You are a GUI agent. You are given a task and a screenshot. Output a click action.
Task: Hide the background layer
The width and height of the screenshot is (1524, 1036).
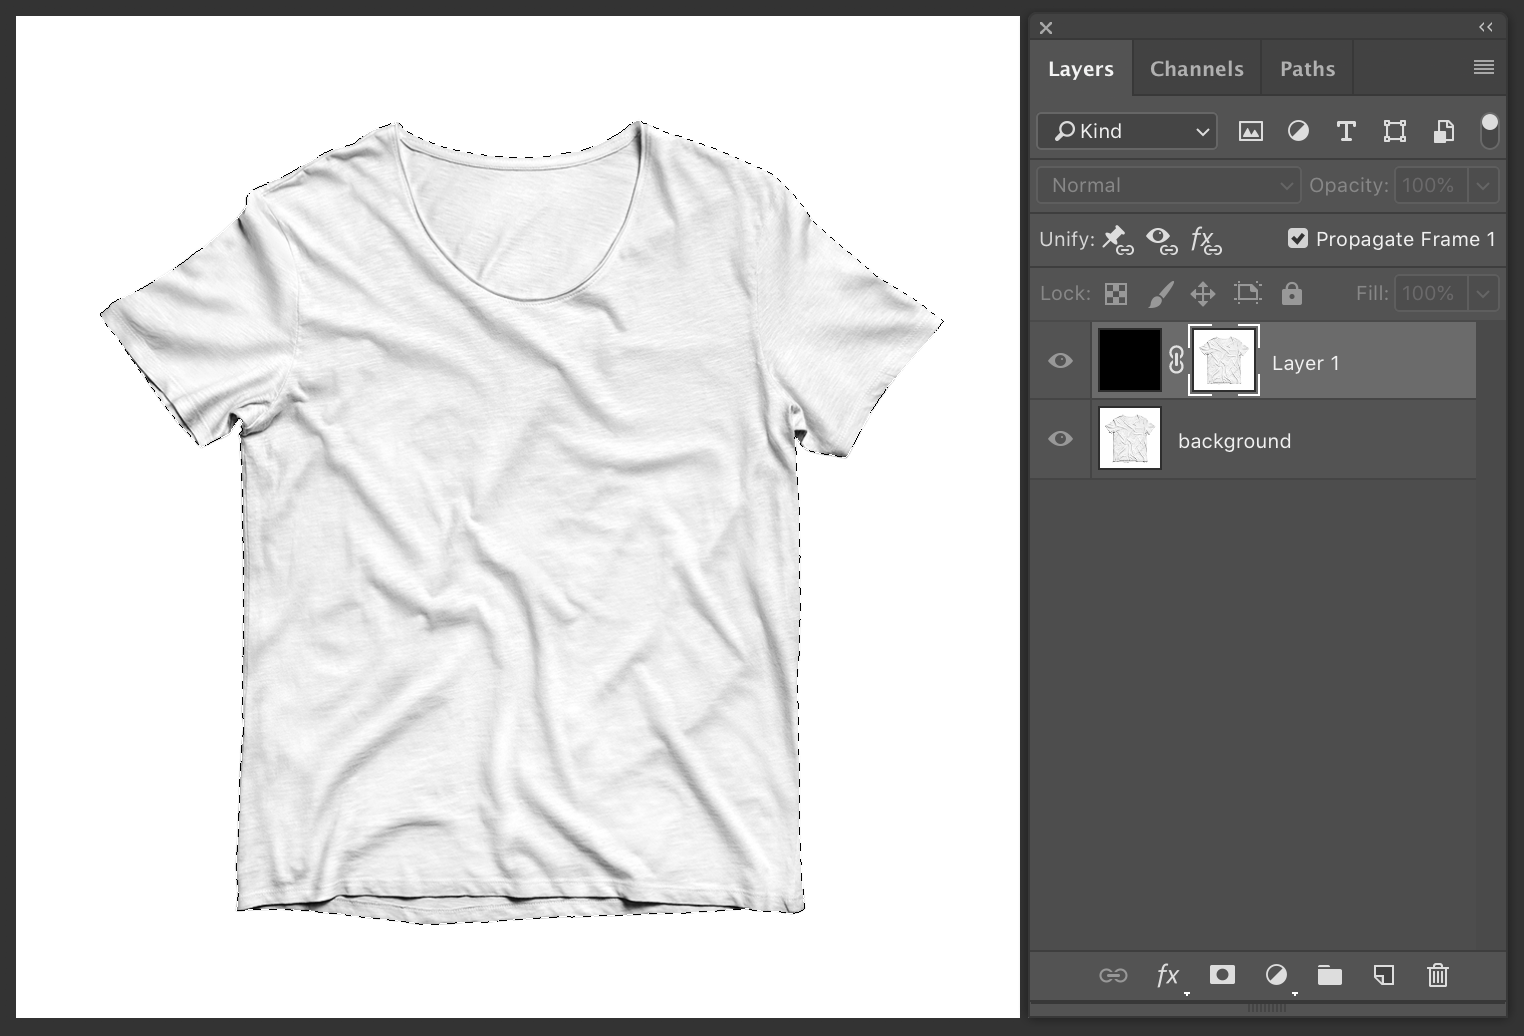click(1060, 439)
